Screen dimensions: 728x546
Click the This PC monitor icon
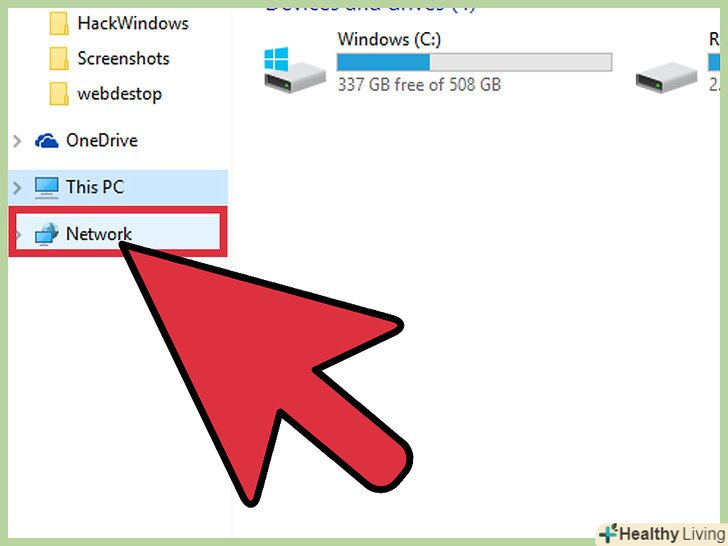(46, 188)
